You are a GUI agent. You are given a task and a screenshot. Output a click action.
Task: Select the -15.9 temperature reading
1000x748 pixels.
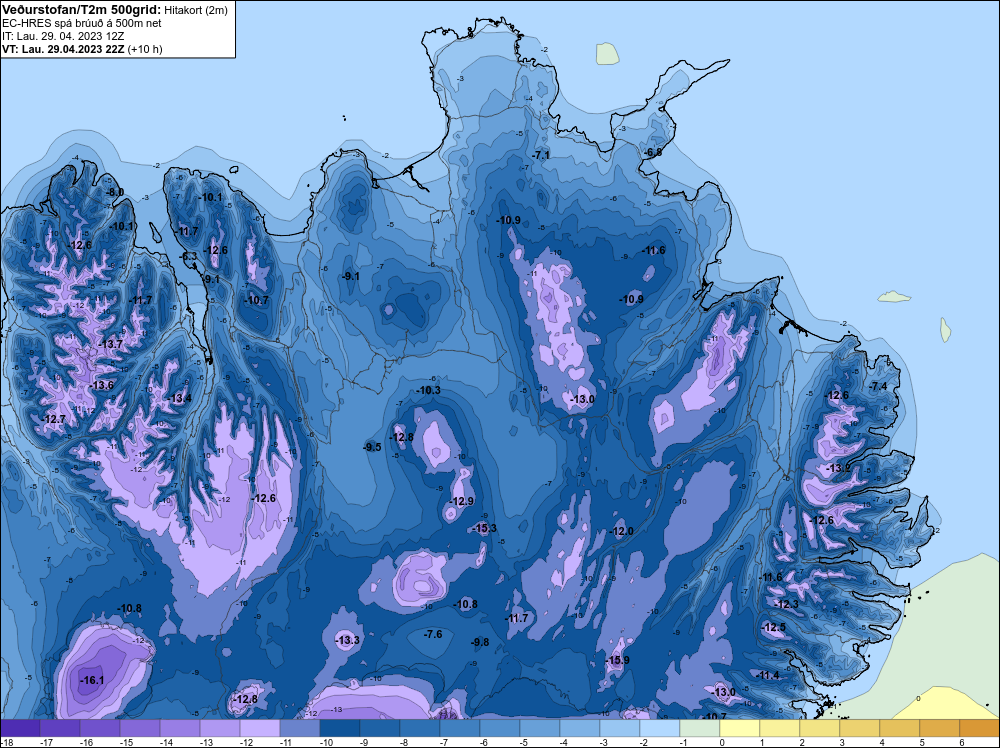[x=617, y=660]
